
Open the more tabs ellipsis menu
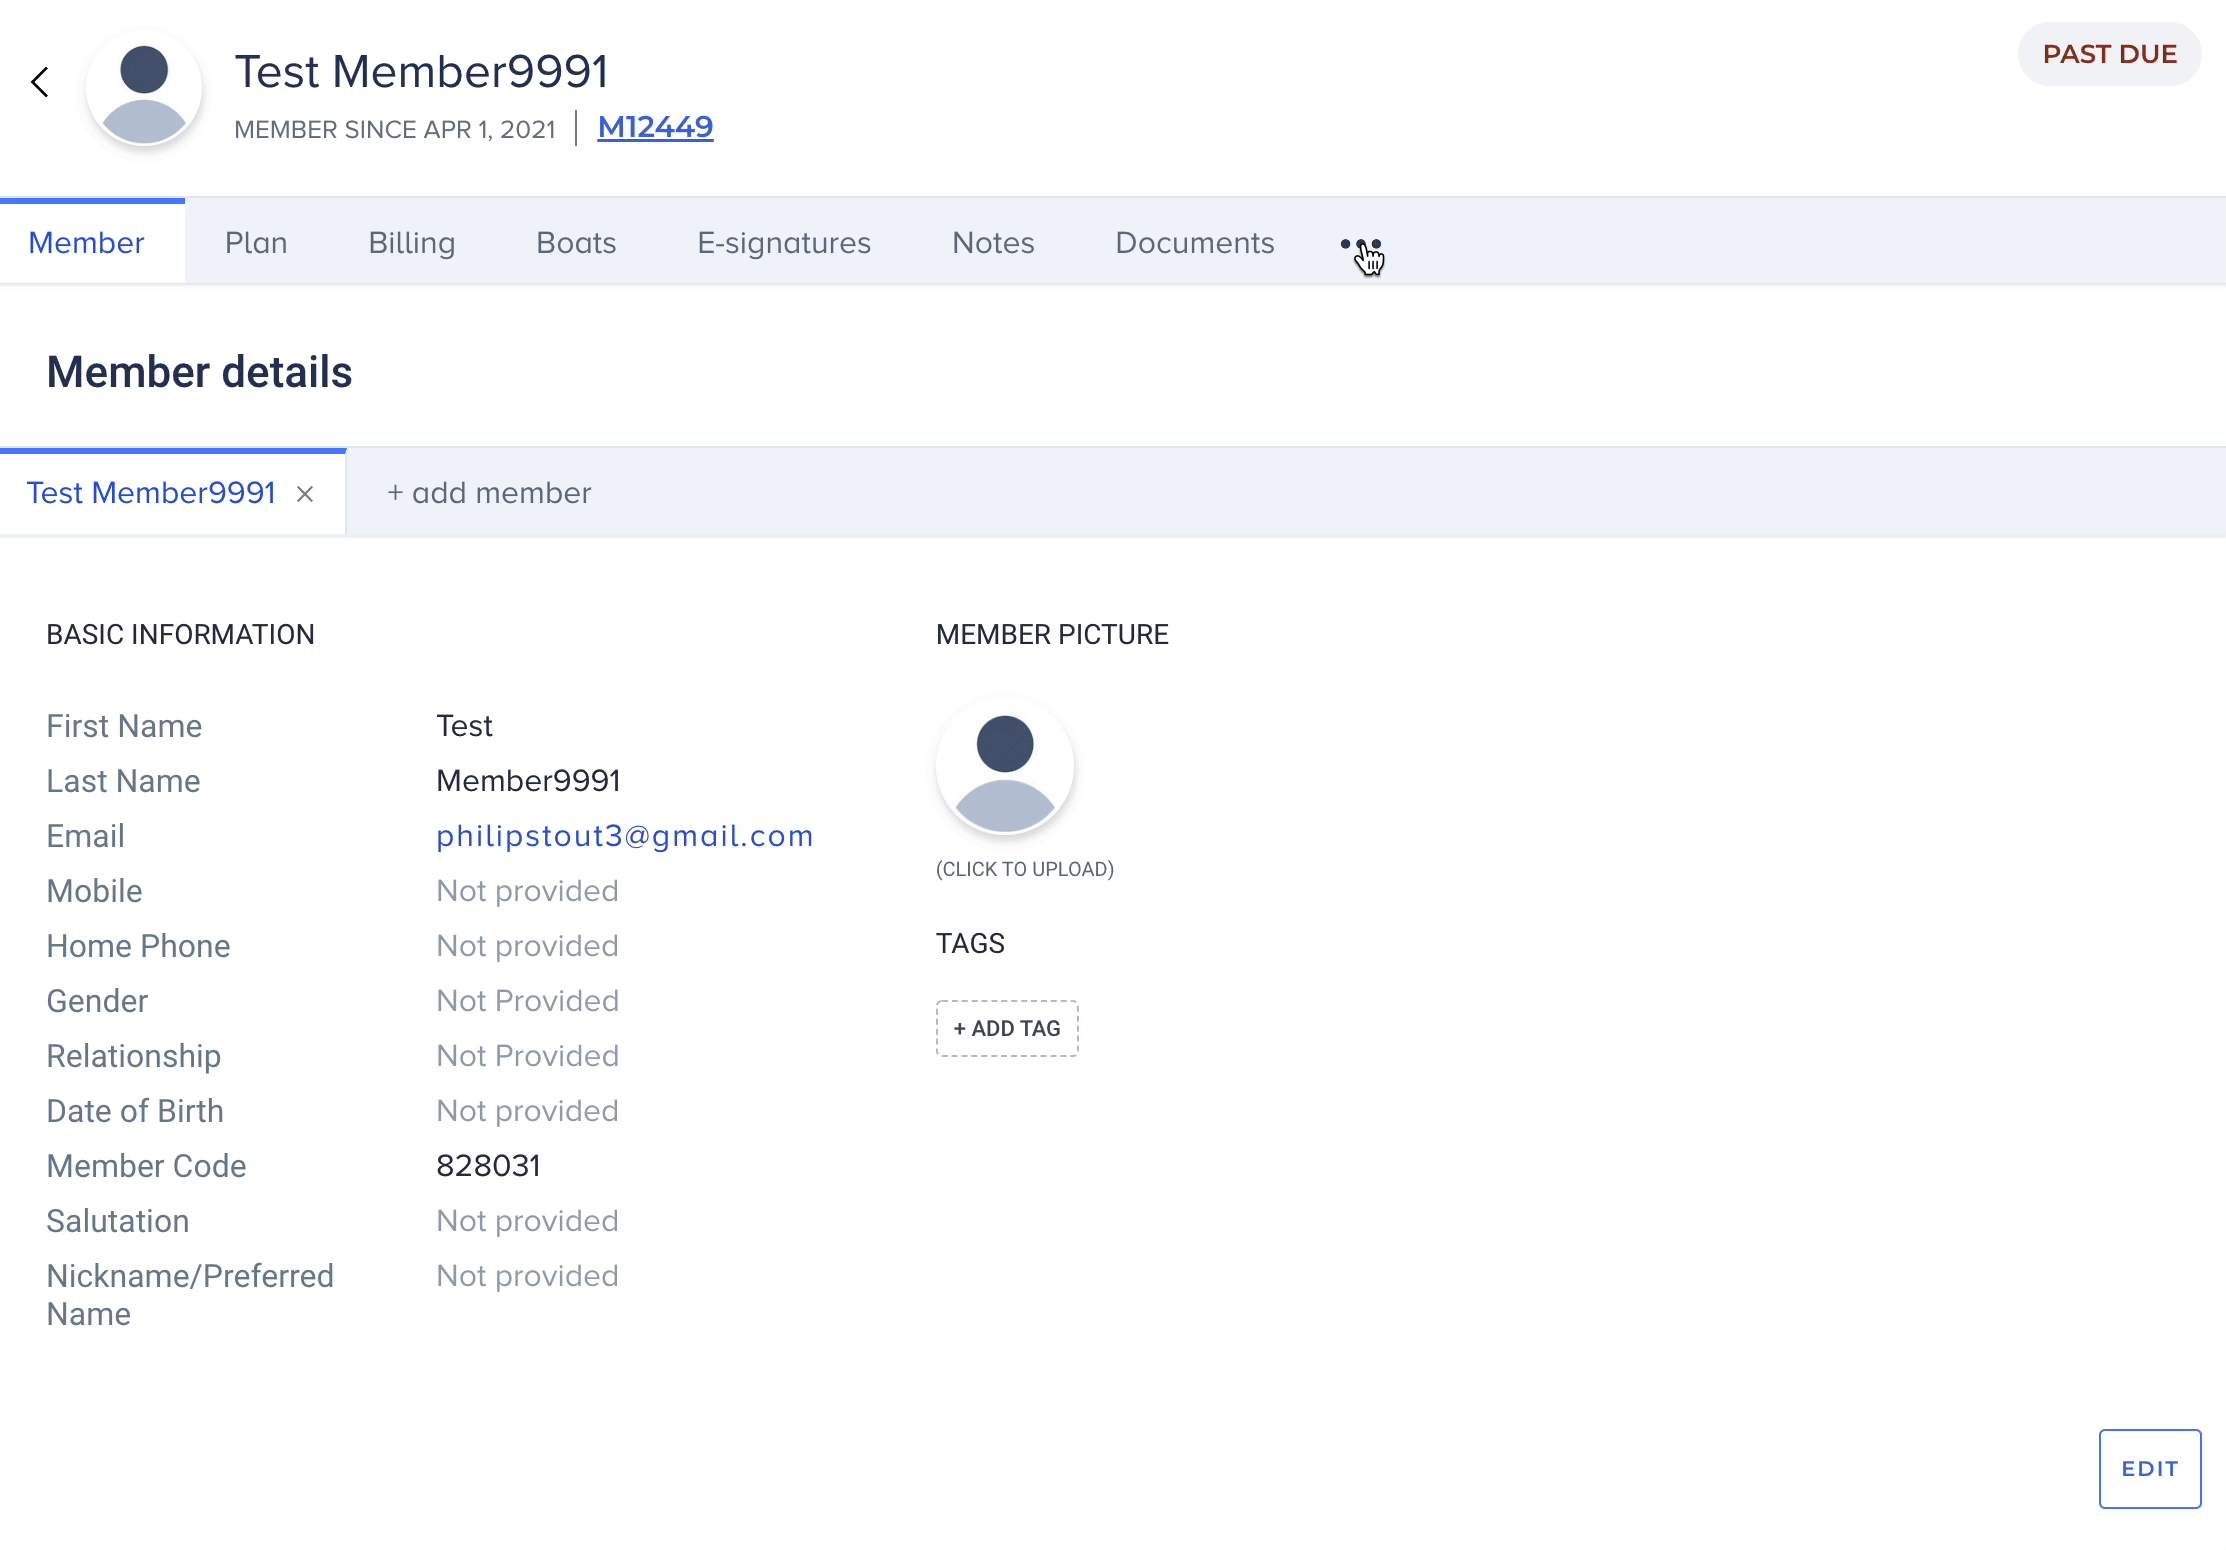coord(1360,244)
